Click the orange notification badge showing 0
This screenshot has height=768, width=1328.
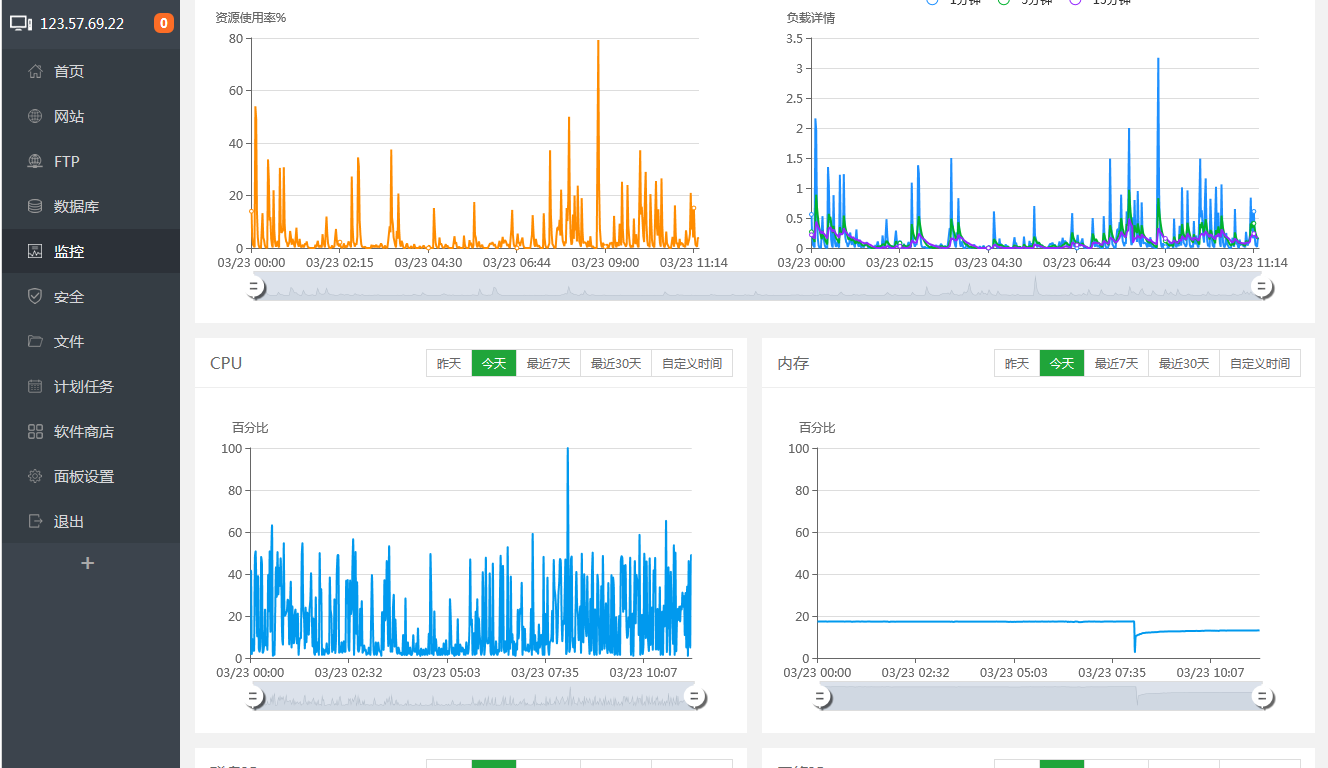[163, 23]
